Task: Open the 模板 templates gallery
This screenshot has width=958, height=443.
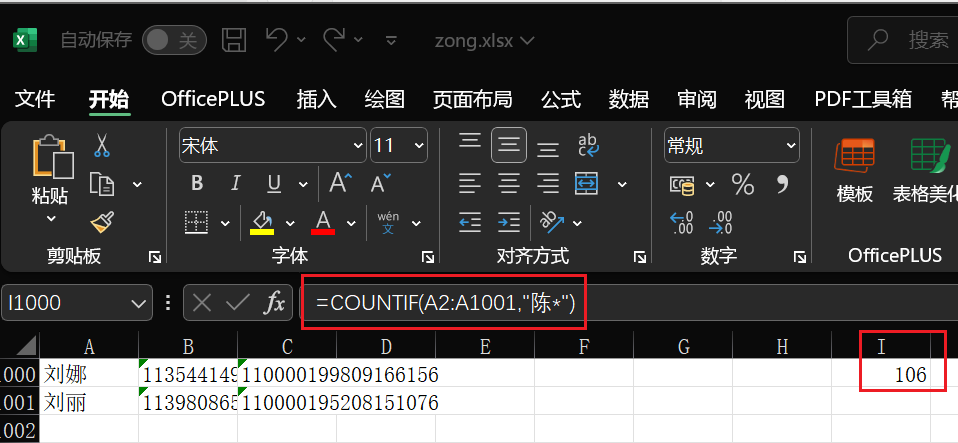Action: coord(855,170)
